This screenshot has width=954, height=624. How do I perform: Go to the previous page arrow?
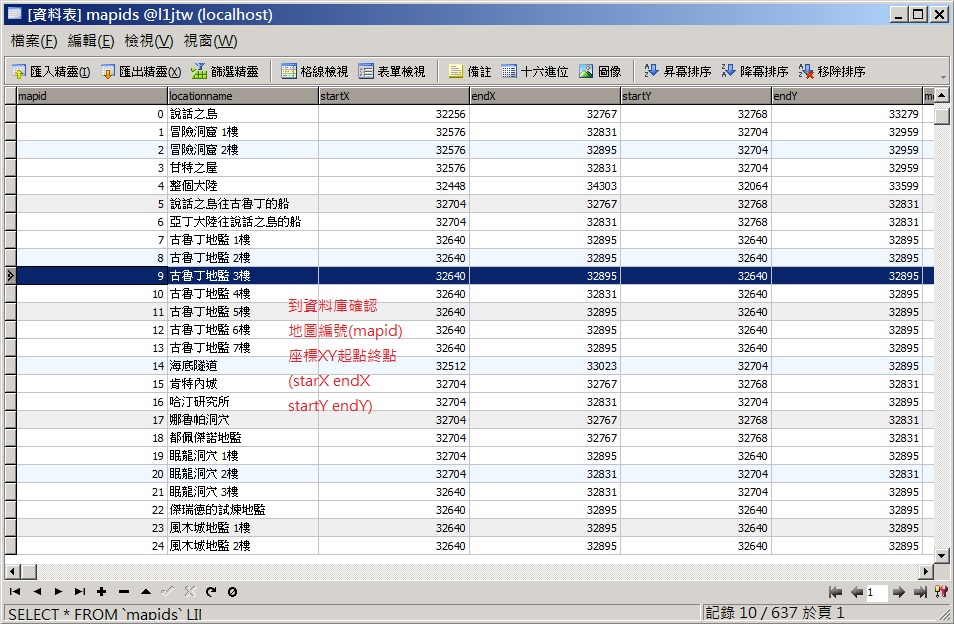pyautogui.click(x=857, y=592)
